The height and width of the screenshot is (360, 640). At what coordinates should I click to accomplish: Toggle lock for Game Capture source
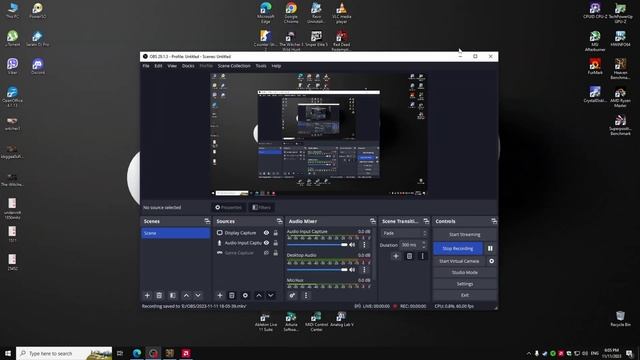(x=276, y=253)
